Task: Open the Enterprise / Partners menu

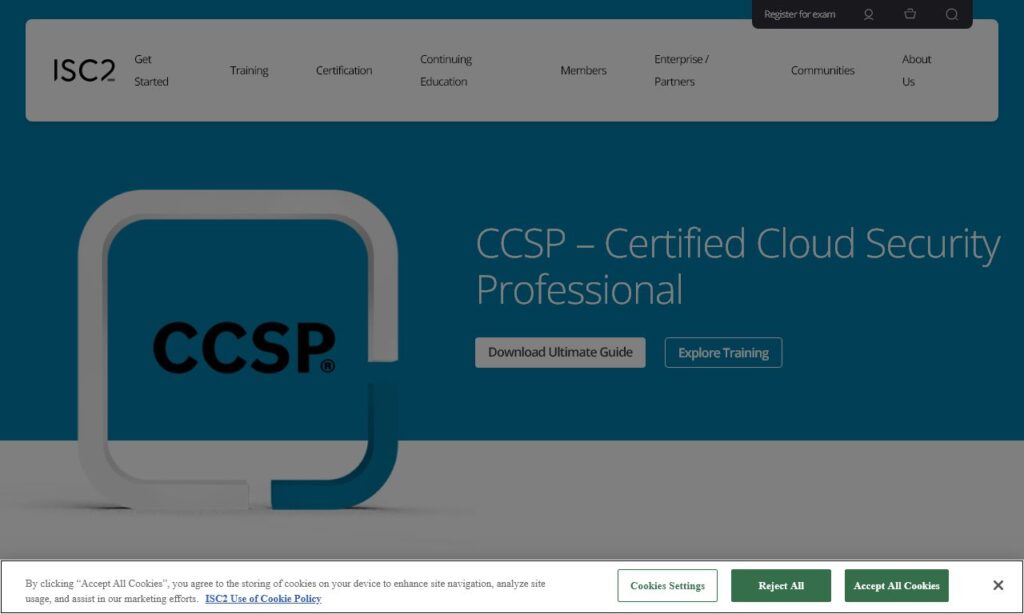Action: pos(680,70)
